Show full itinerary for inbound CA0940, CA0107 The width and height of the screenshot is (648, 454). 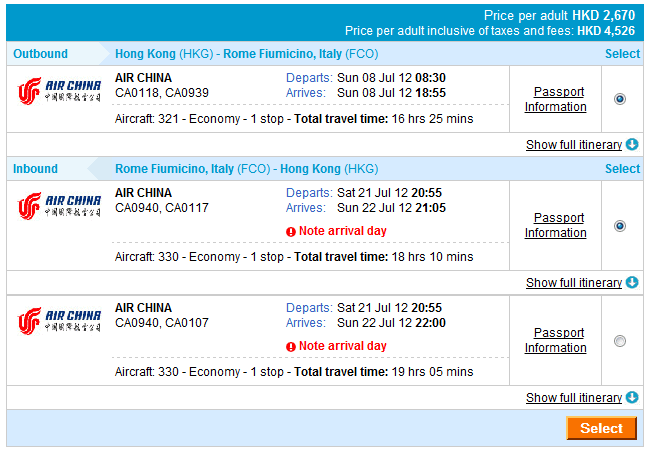pyautogui.click(x=573, y=398)
